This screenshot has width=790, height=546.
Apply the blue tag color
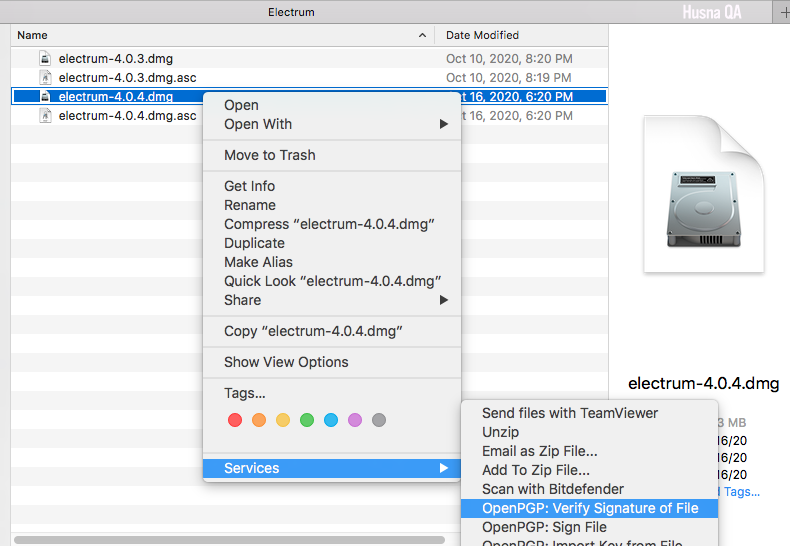pyautogui.click(x=331, y=420)
